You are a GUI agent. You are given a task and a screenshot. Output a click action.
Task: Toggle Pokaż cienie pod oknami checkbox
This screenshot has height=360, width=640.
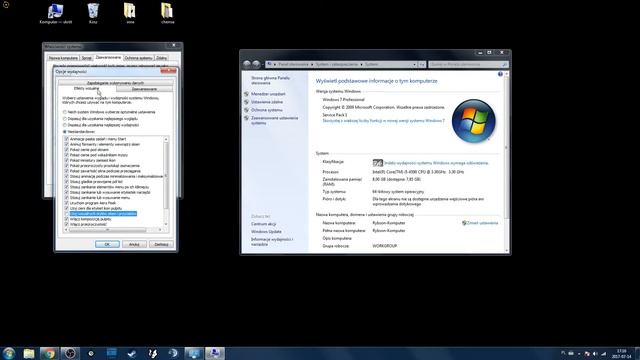[67, 150]
